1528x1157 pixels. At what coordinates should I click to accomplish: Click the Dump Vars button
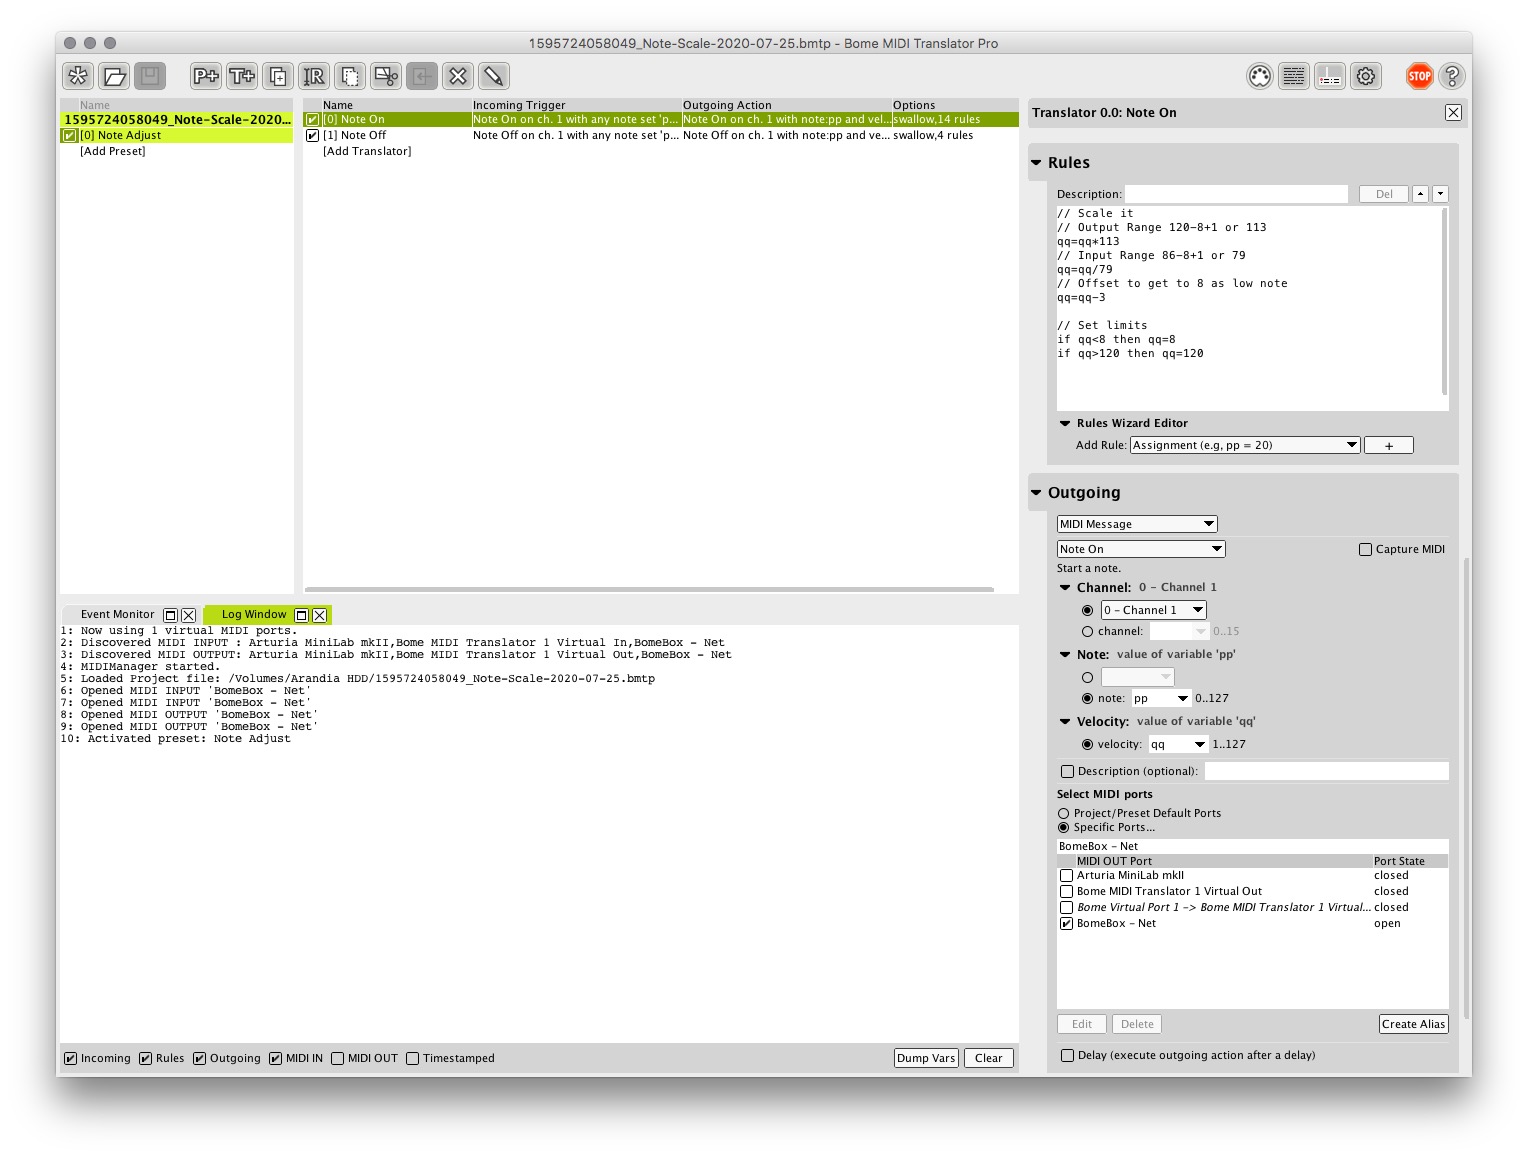[x=926, y=1059]
